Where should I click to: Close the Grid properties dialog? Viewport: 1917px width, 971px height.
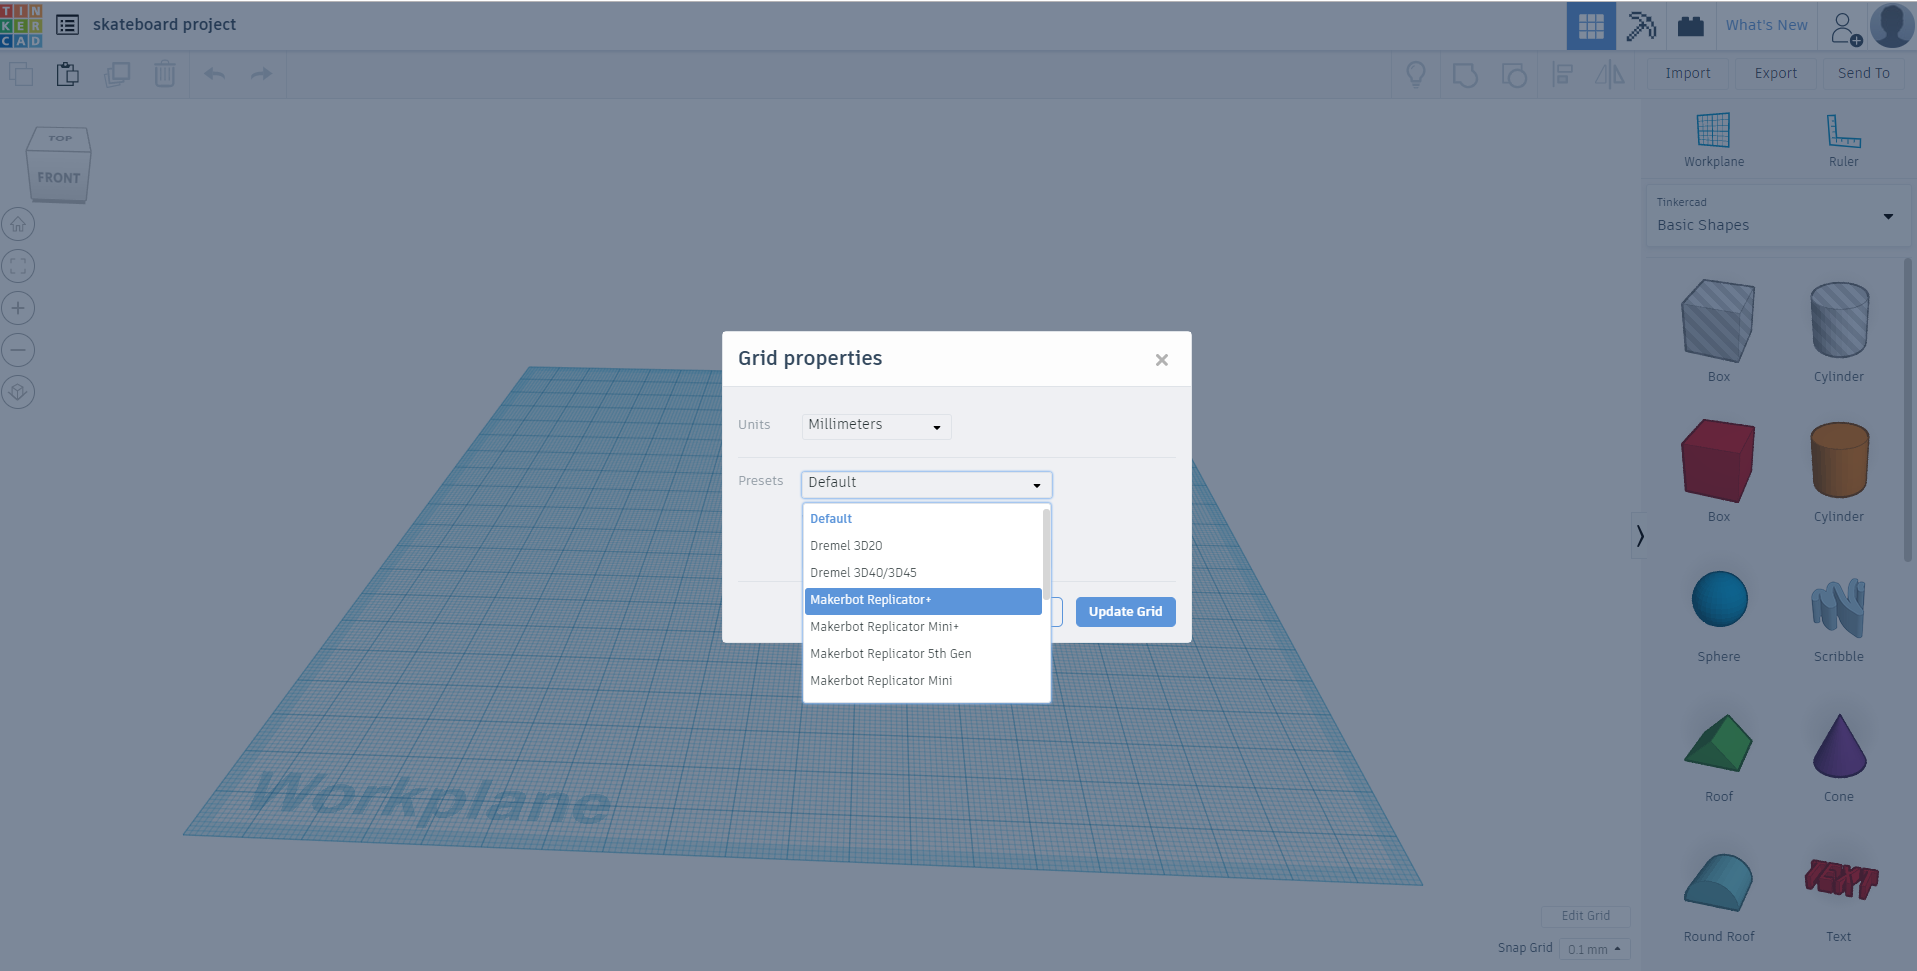pyautogui.click(x=1161, y=360)
